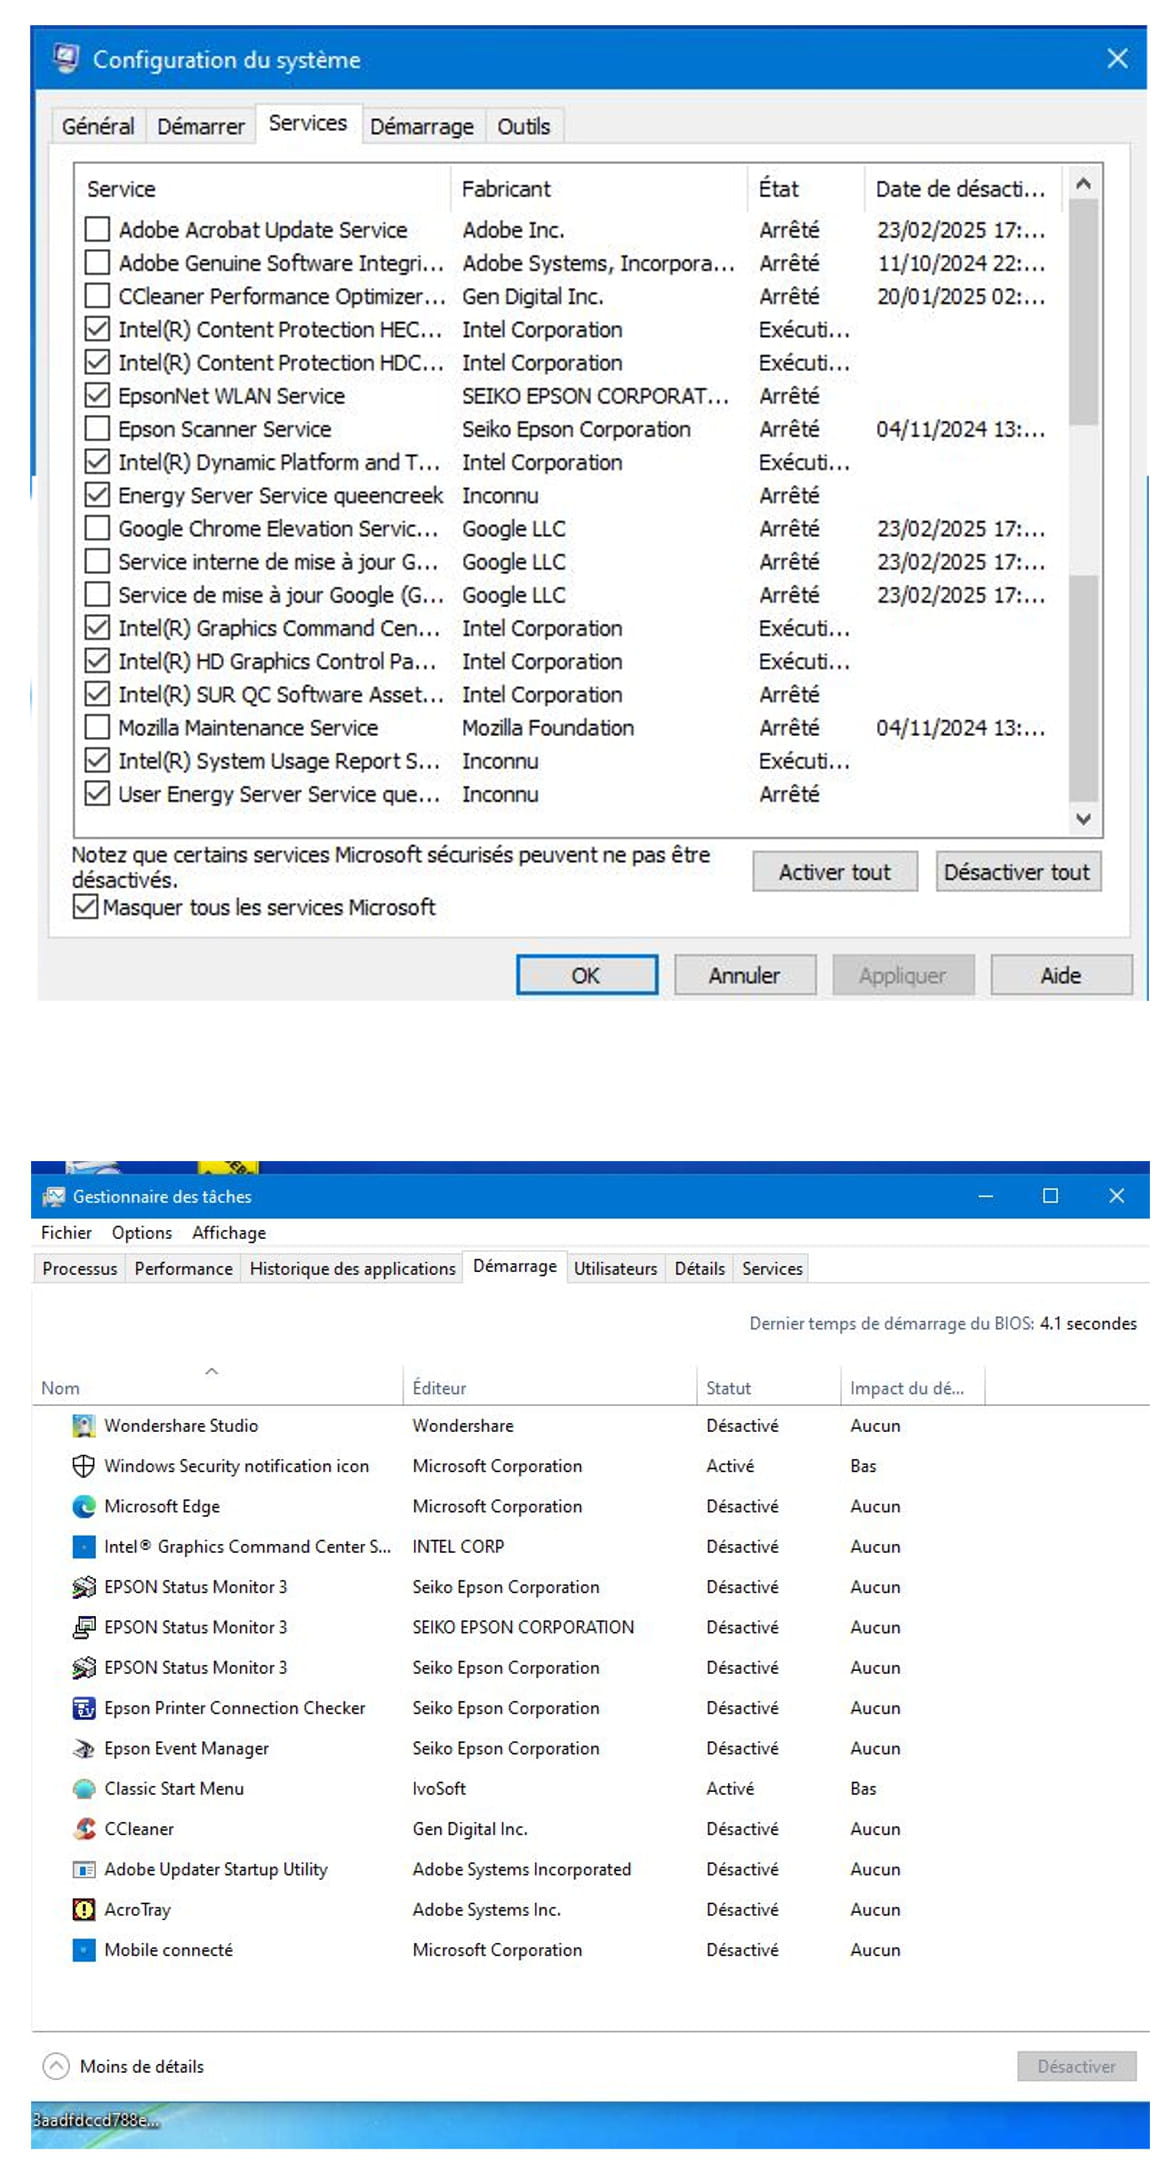Open the Options menu
Image resolution: width=1168 pixels, height=2160 pixels.
[x=142, y=1232]
